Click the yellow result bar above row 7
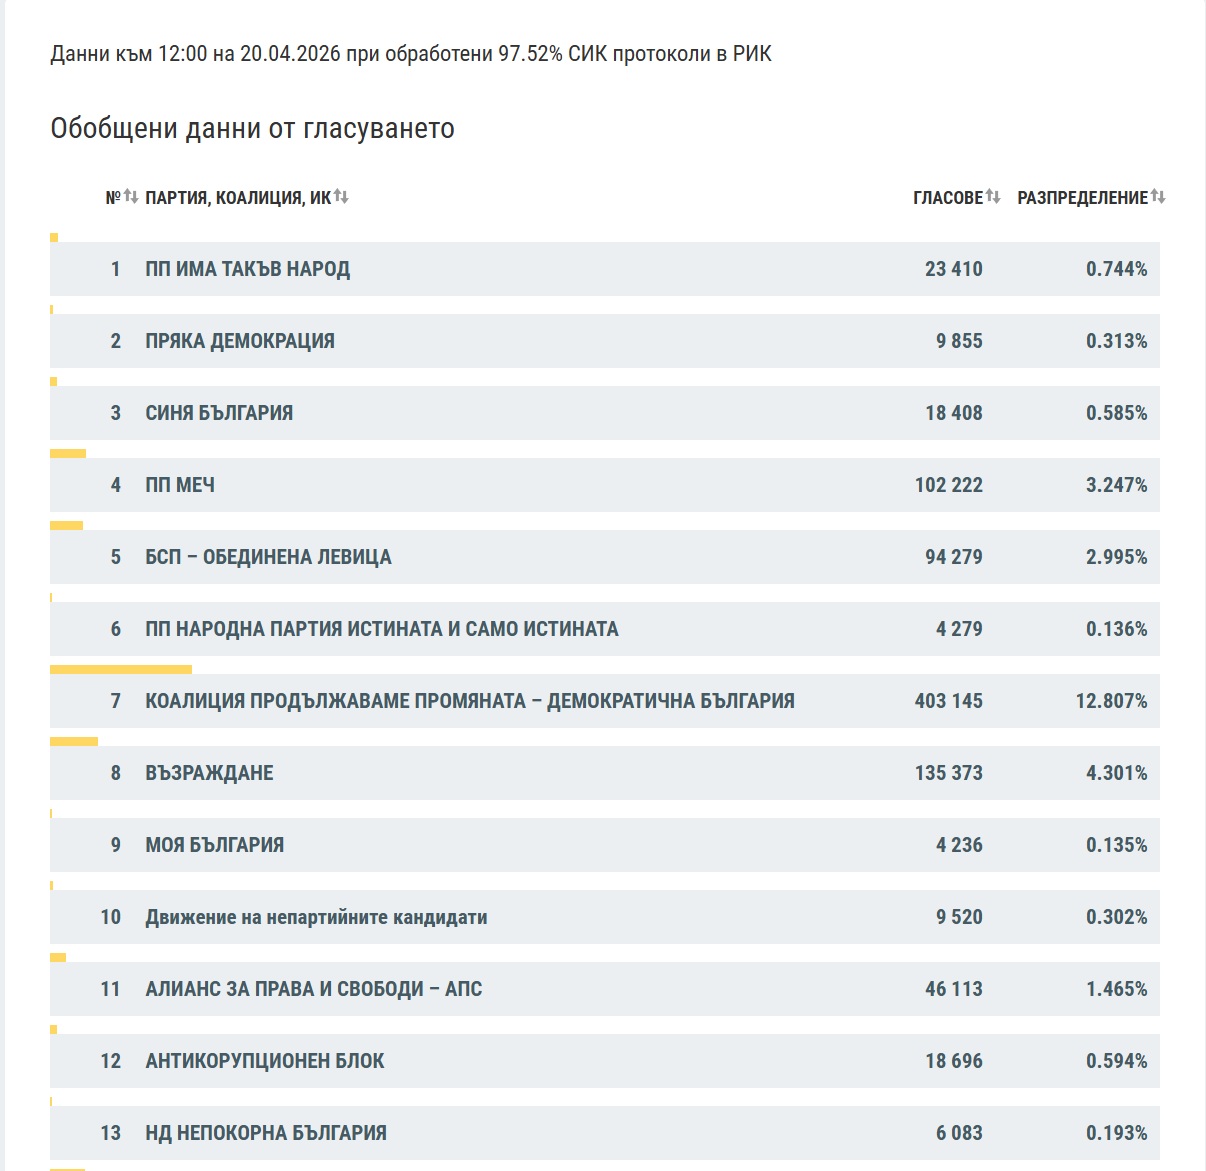The height and width of the screenshot is (1171, 1206). coord(120,669)
